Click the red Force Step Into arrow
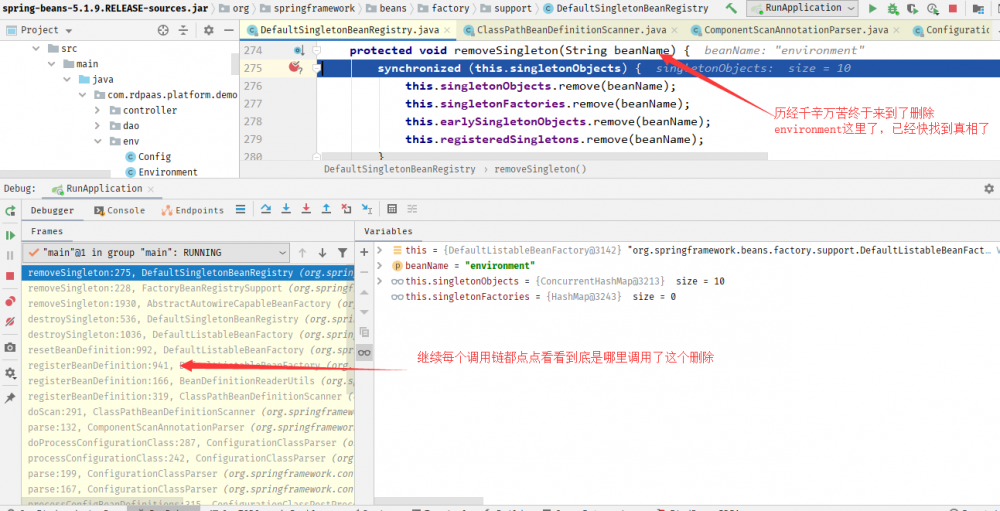This screenshot has width=1000, height=511. (306, 209)
